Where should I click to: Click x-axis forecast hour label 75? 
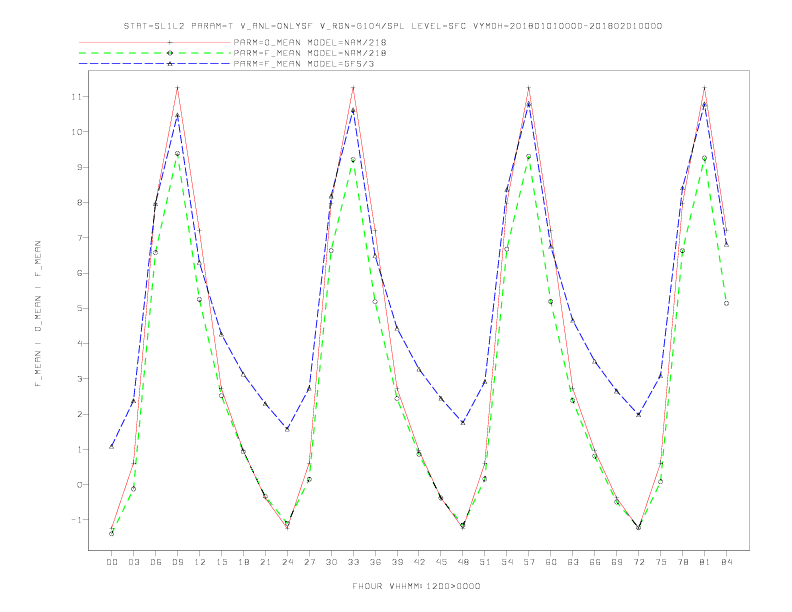pyautogui.click(x=661, y=562)
